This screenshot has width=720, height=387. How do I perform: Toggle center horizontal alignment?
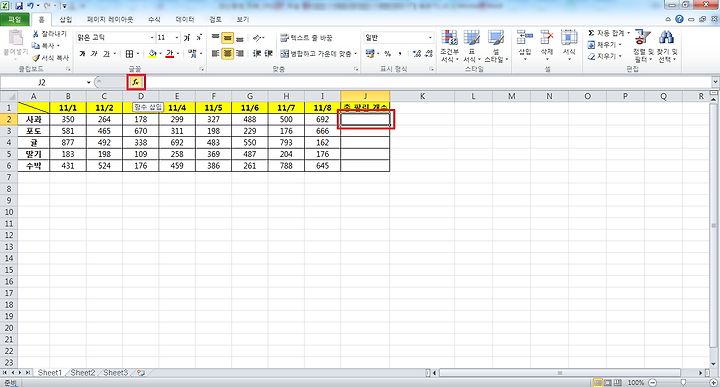pos(227,54)
